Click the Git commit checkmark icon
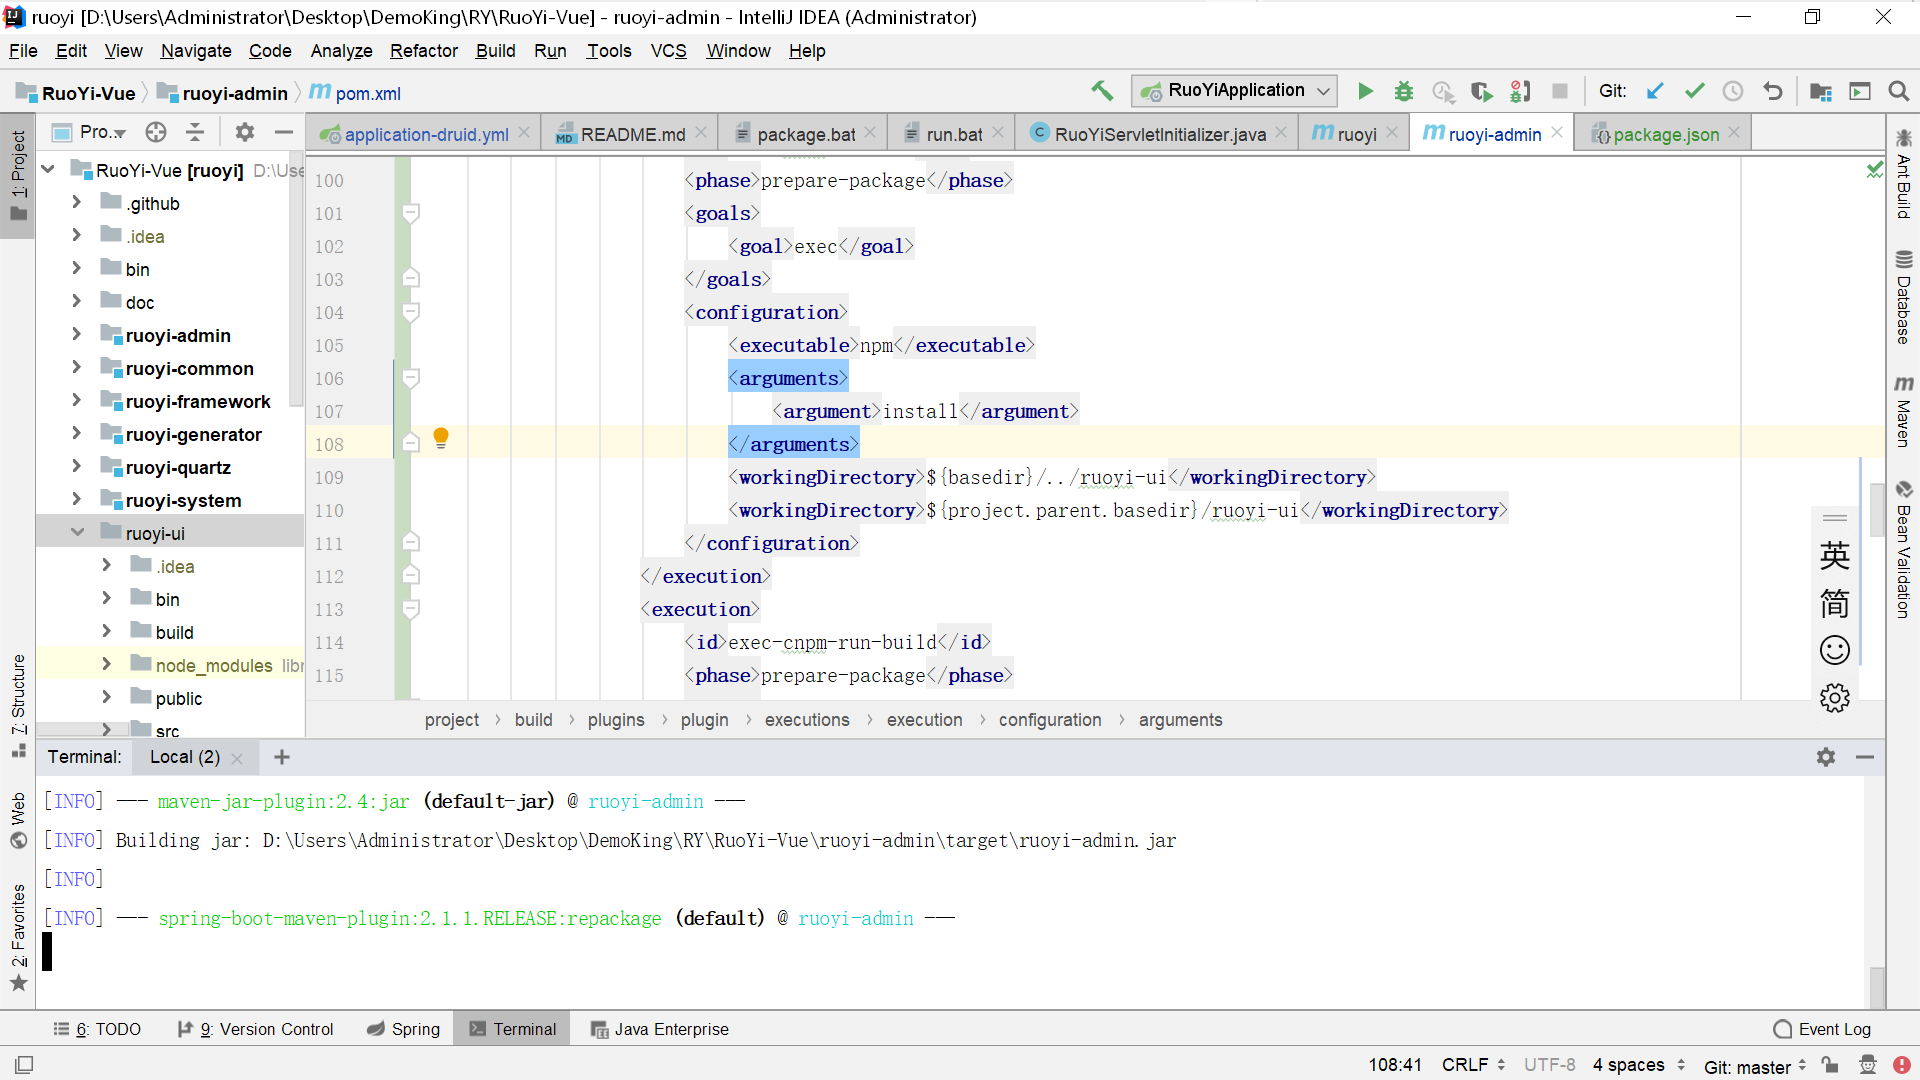This screenshot has width=1920, height=1080. (1694, 91)
